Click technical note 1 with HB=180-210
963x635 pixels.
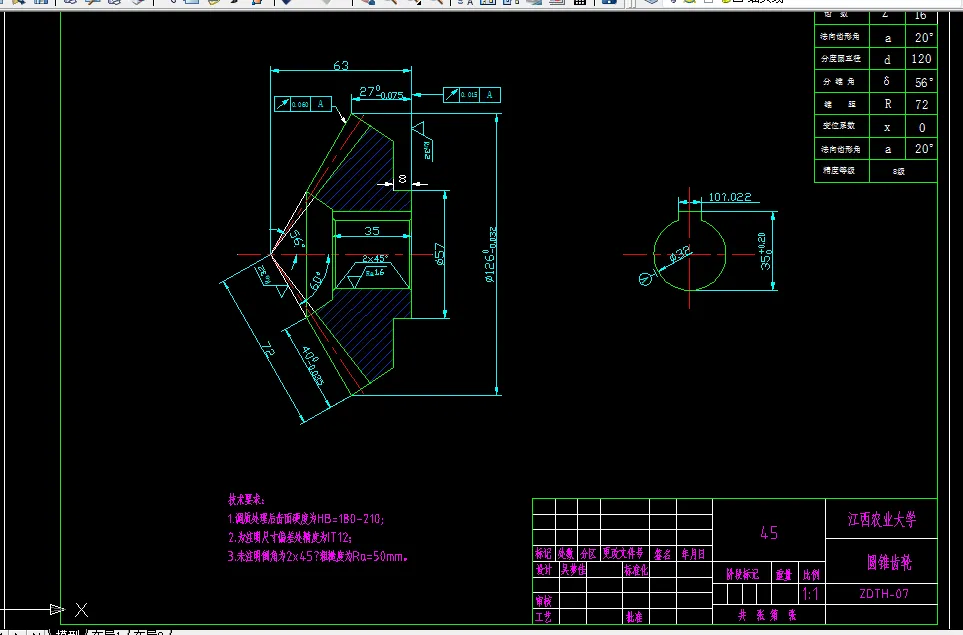pyautogui.click(x=306, y=519)
